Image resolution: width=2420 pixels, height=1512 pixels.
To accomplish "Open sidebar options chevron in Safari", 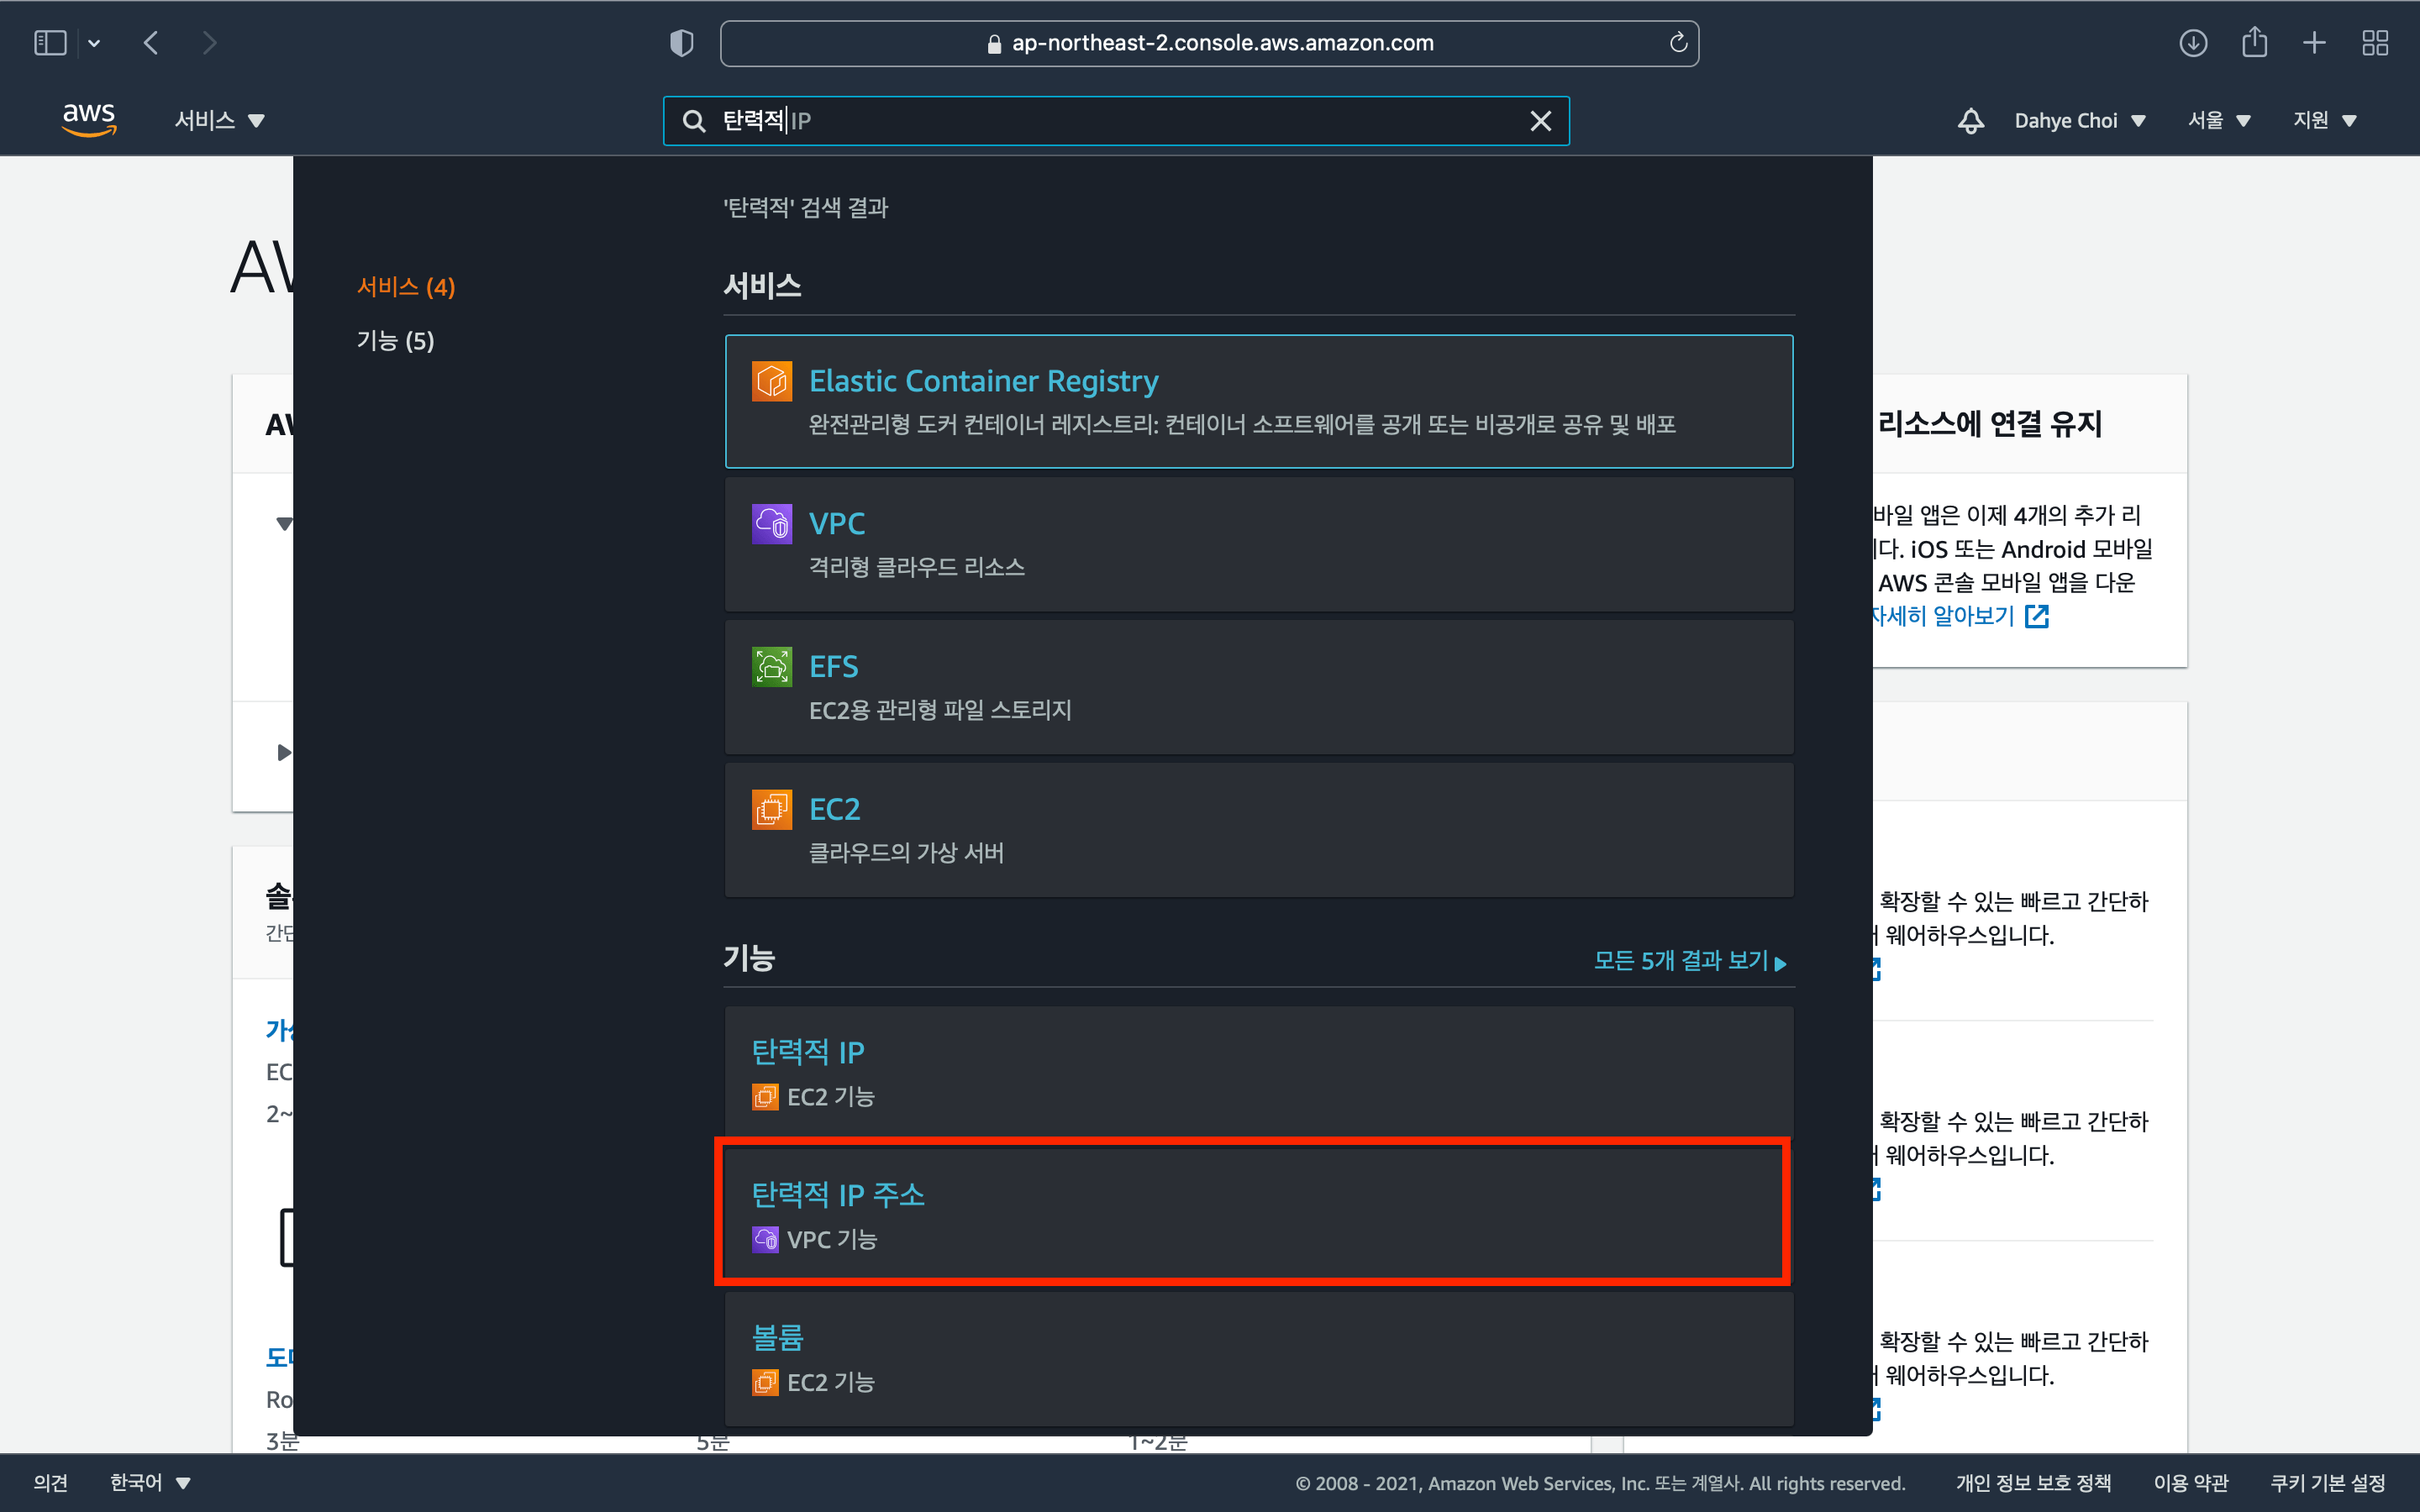I will point(94,43).
